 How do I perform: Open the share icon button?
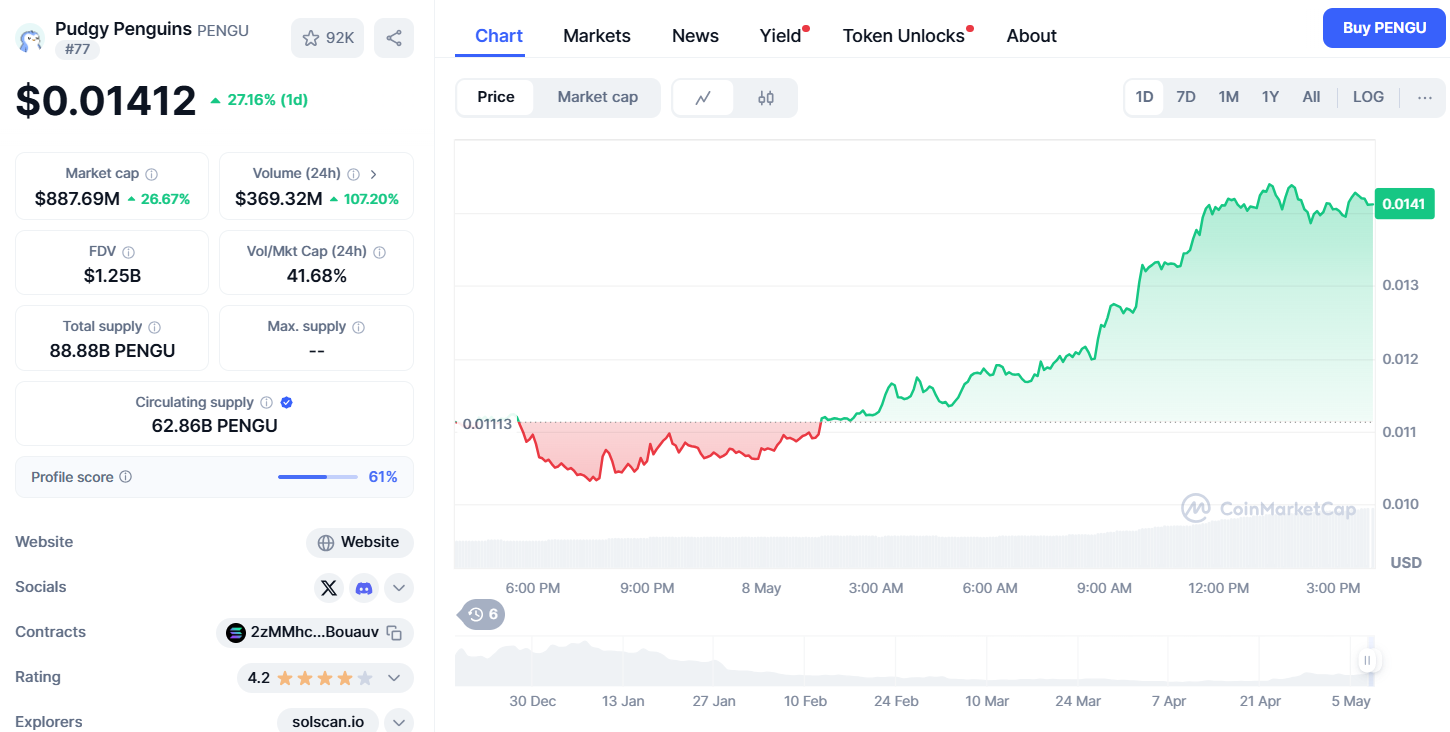[x=394, y=38]
